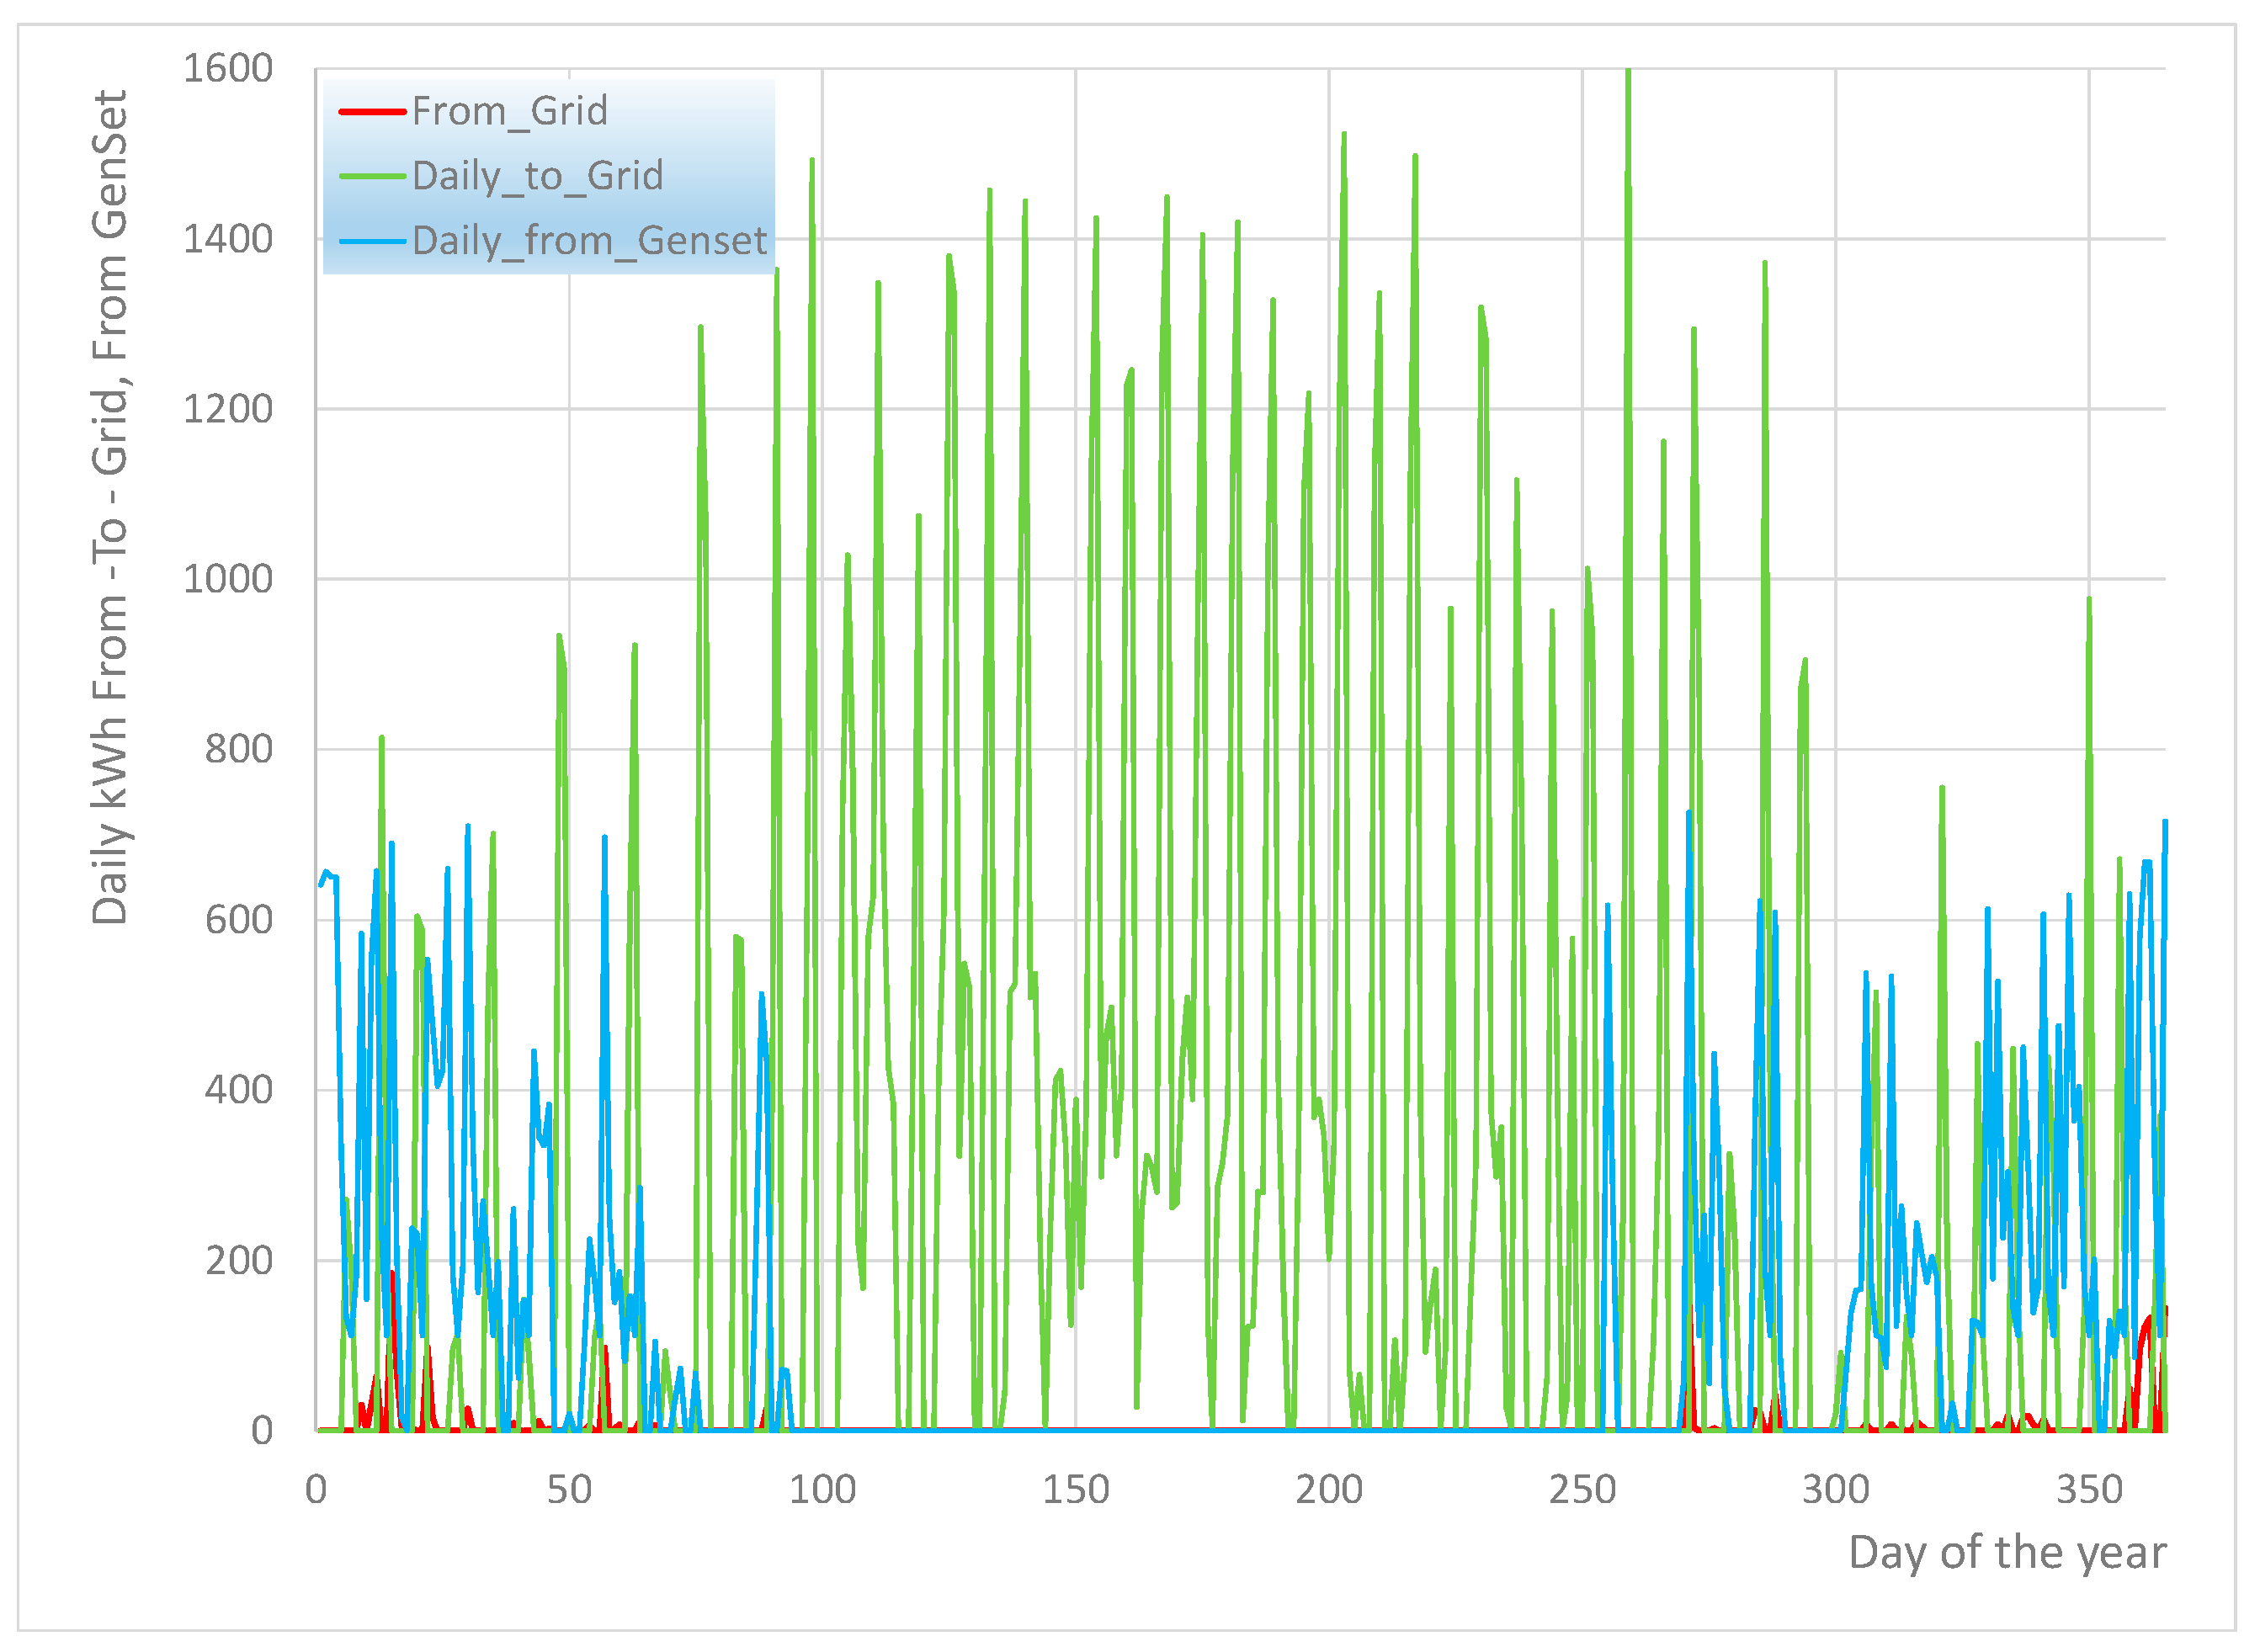Click the 150 x-axis tick label

[1075, 1491]
